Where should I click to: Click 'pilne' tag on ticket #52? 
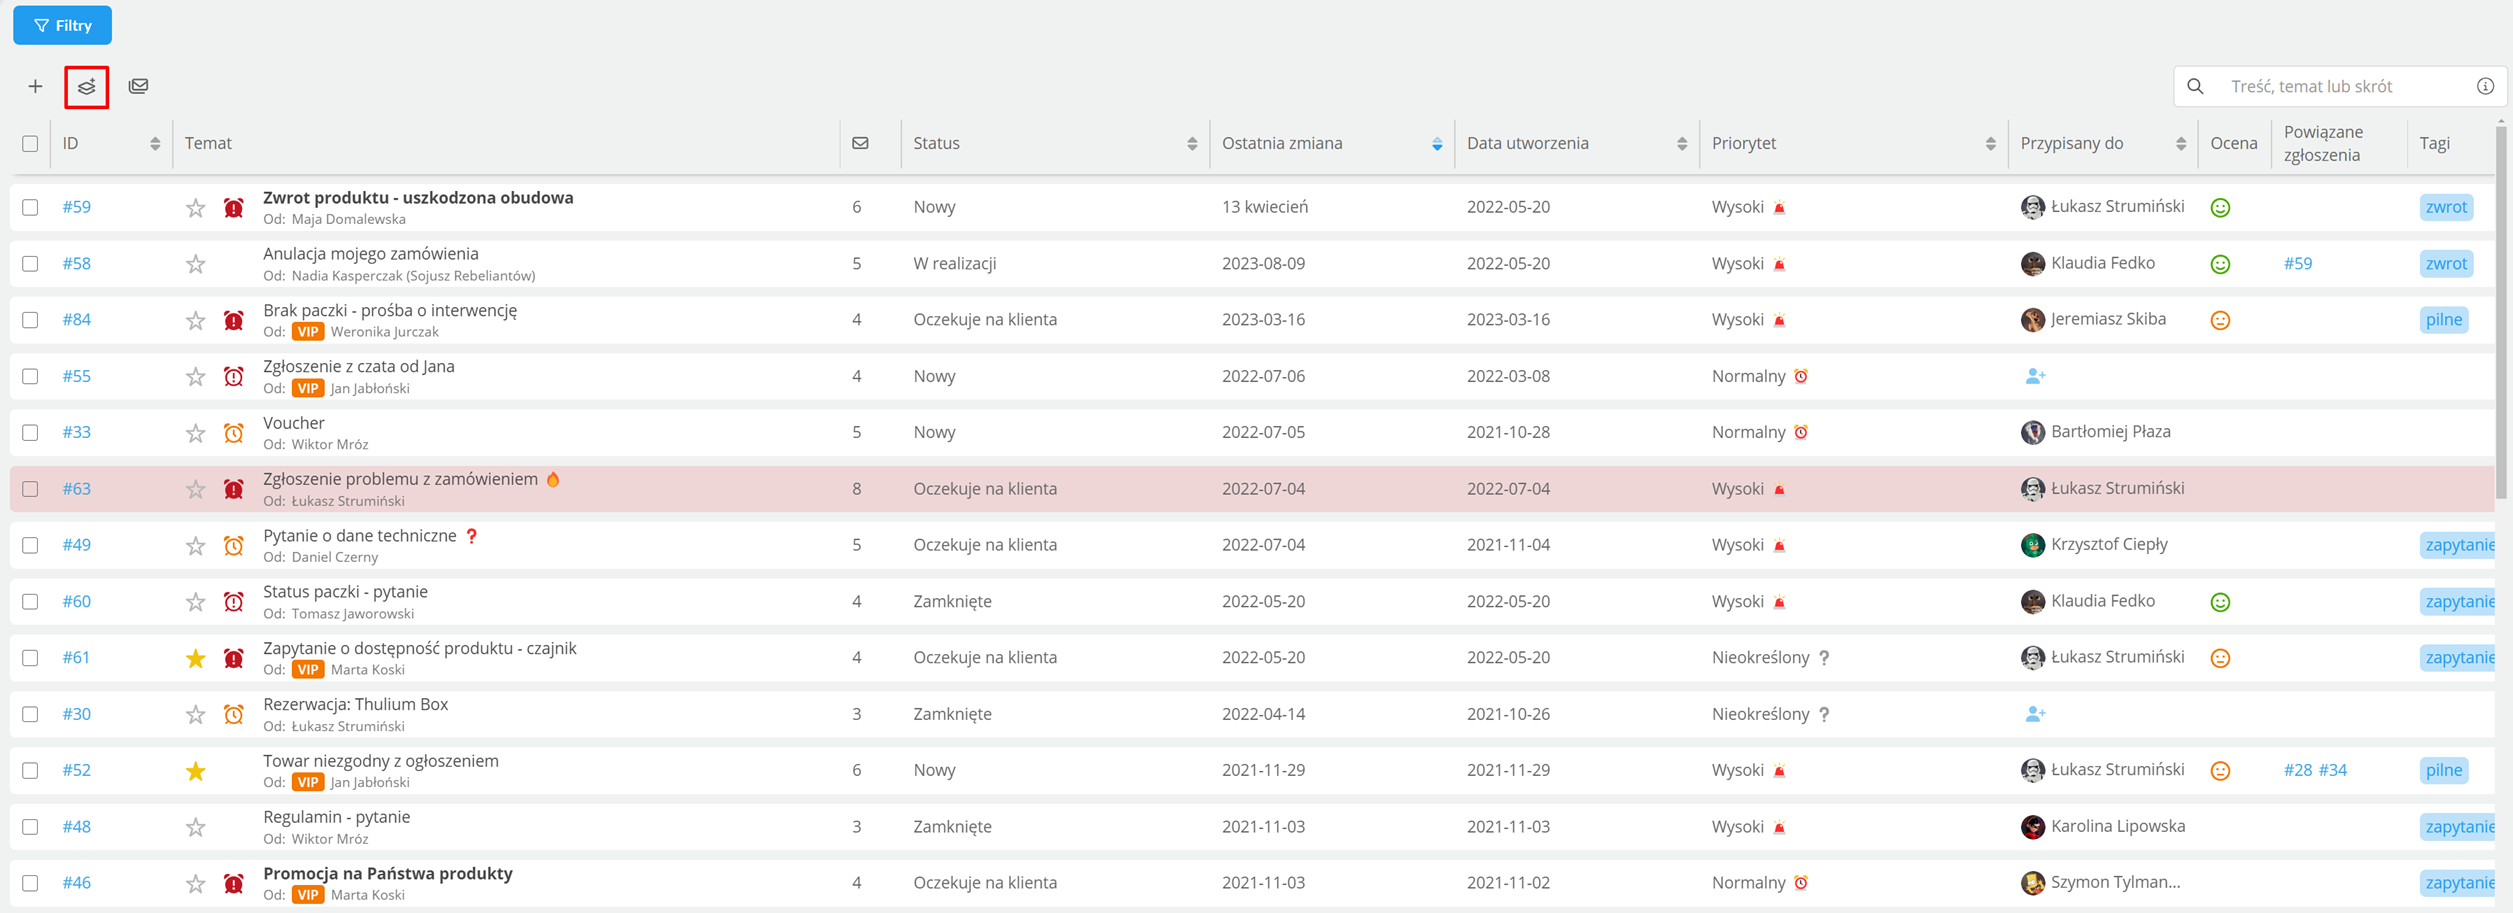(x=2444, y=770)
